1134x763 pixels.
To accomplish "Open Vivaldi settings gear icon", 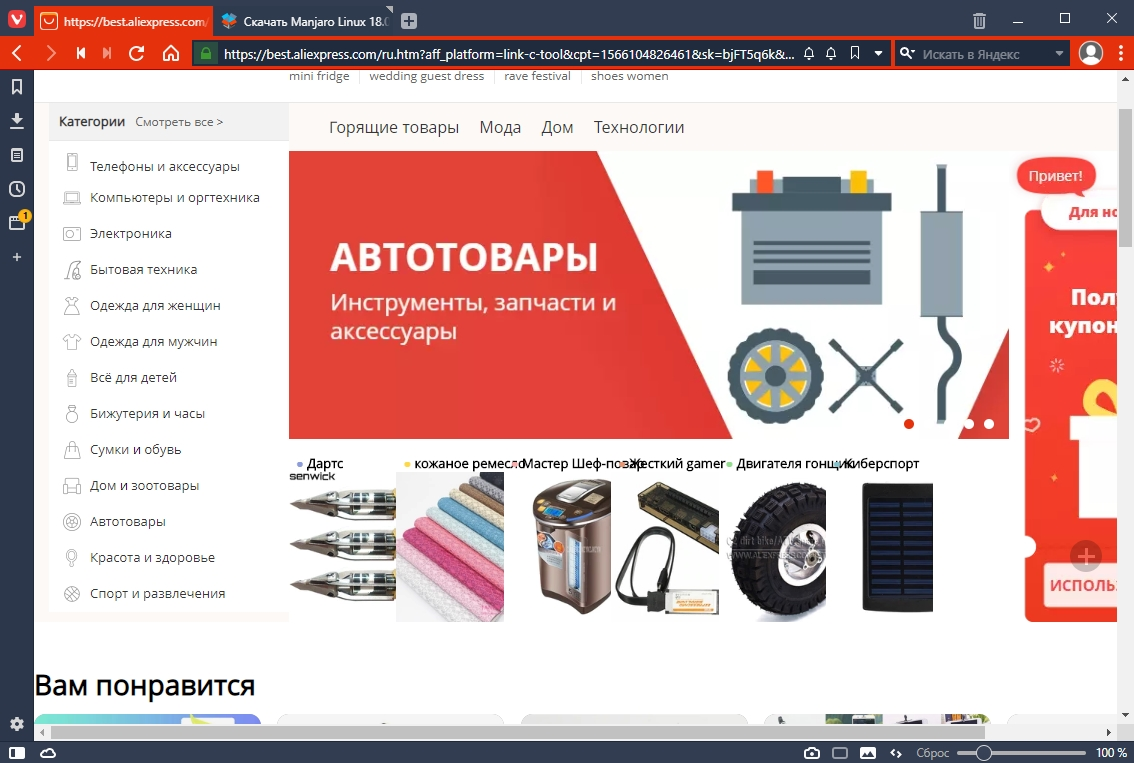I will click(17, 724).
